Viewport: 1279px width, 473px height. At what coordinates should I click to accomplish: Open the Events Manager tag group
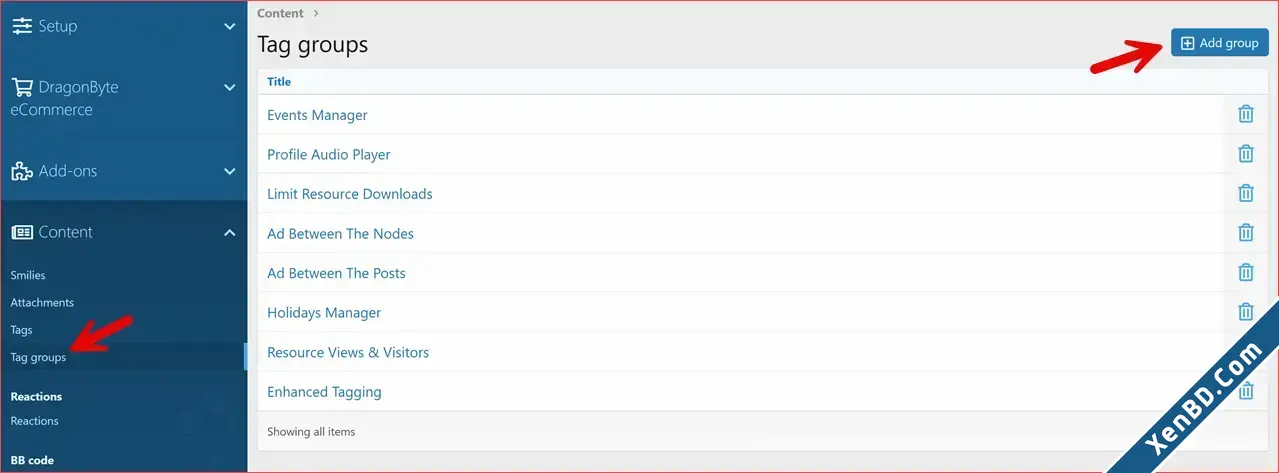coord(317,115)
